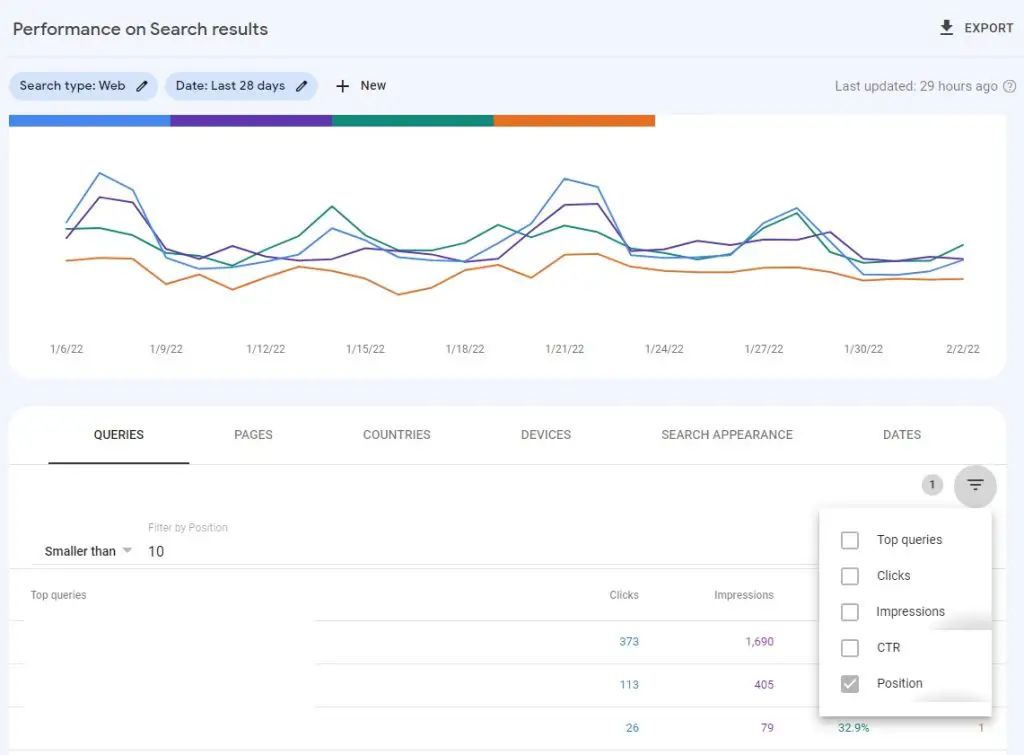The image size is (1024, 755).
Task: Click the Export download icon
Action: tap(946, 27)
